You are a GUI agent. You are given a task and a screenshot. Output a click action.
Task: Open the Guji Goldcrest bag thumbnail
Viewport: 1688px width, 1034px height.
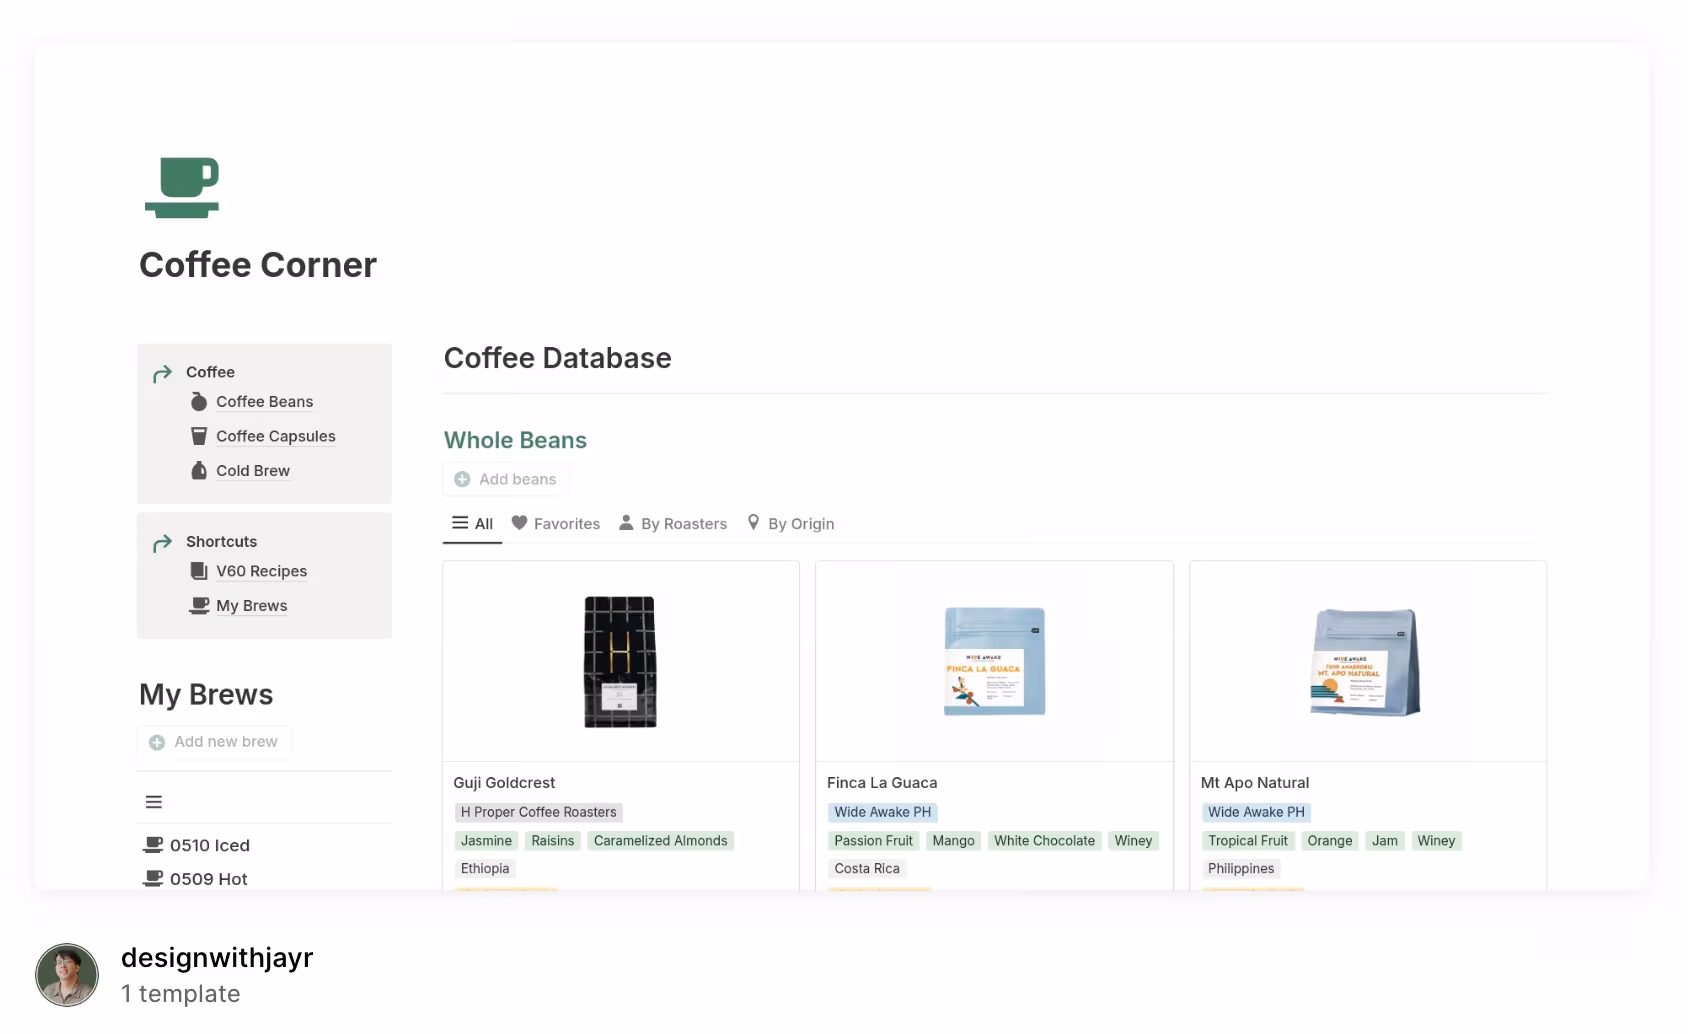[x=620, y=661]
